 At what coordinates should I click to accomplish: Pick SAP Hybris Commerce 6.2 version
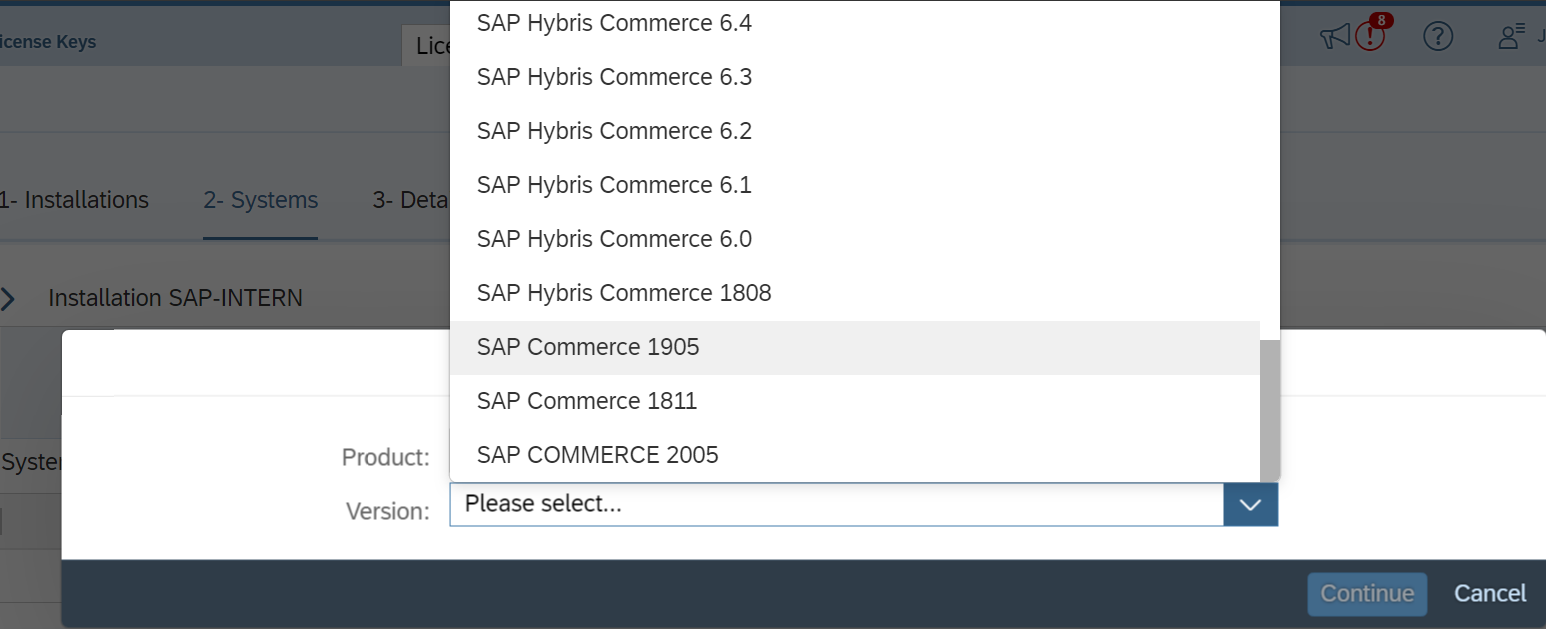614,131
